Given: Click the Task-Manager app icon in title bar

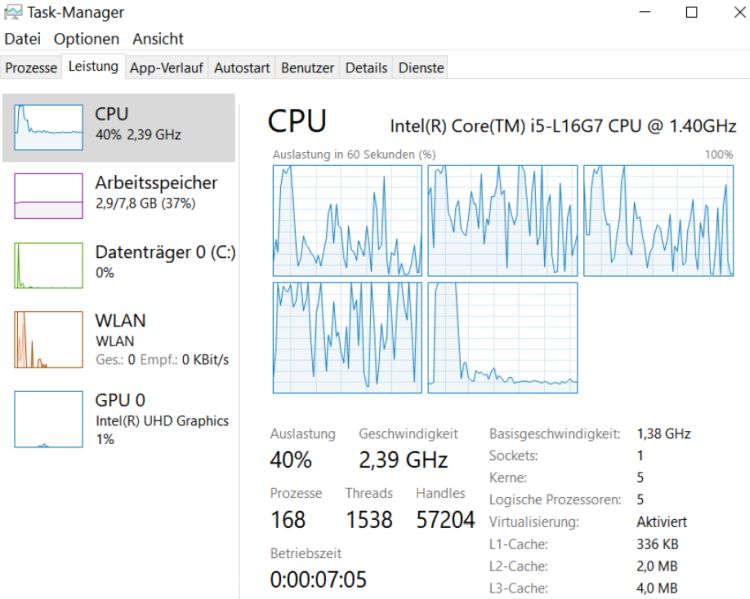Looking at the screenshot, I should click(13, 12).
